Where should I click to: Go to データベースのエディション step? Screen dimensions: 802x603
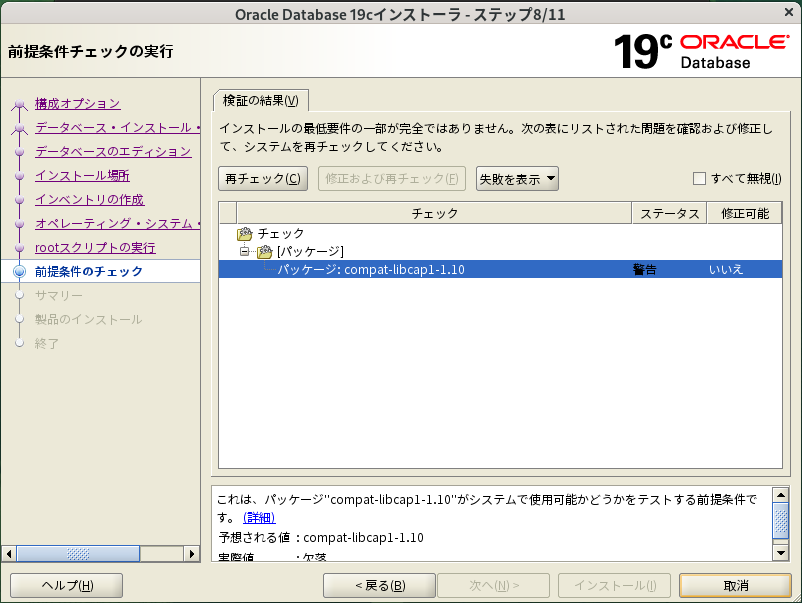113,152
